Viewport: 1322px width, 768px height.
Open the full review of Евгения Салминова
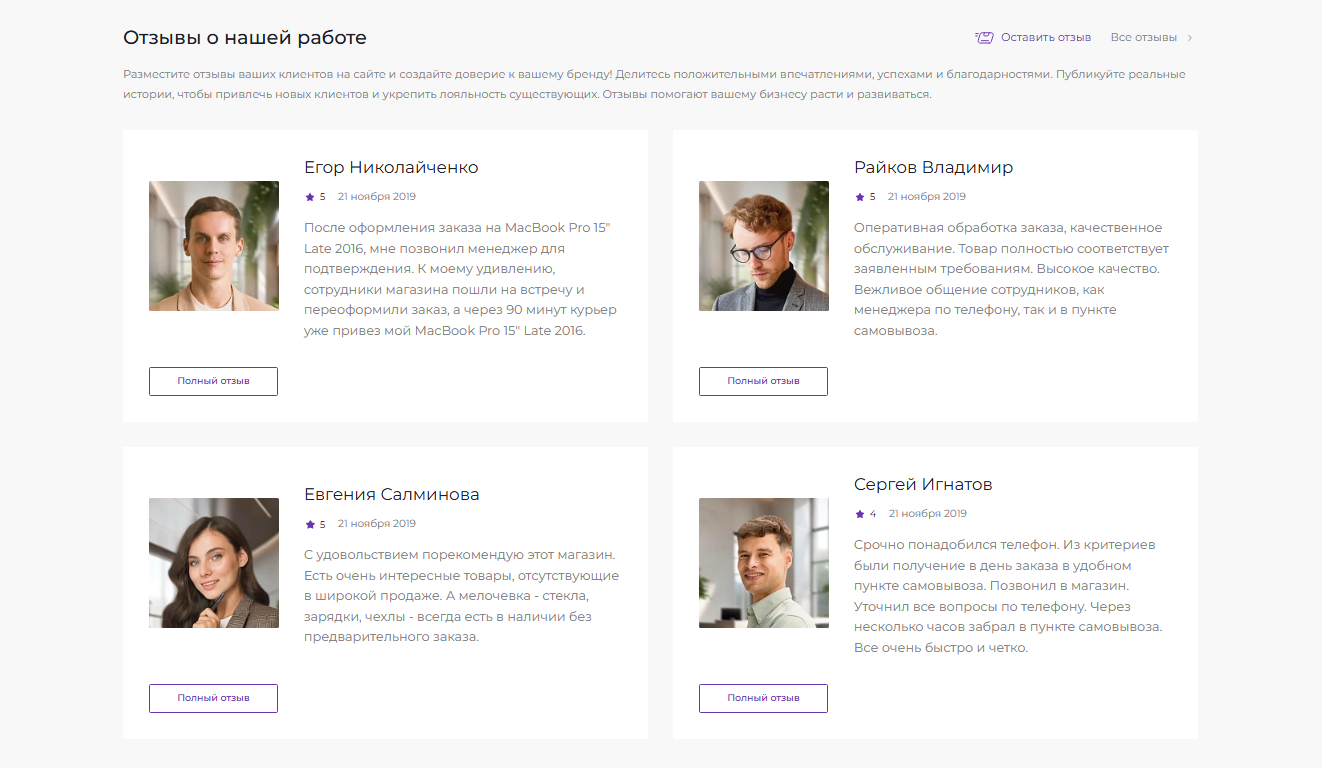[x=213, y=698]
